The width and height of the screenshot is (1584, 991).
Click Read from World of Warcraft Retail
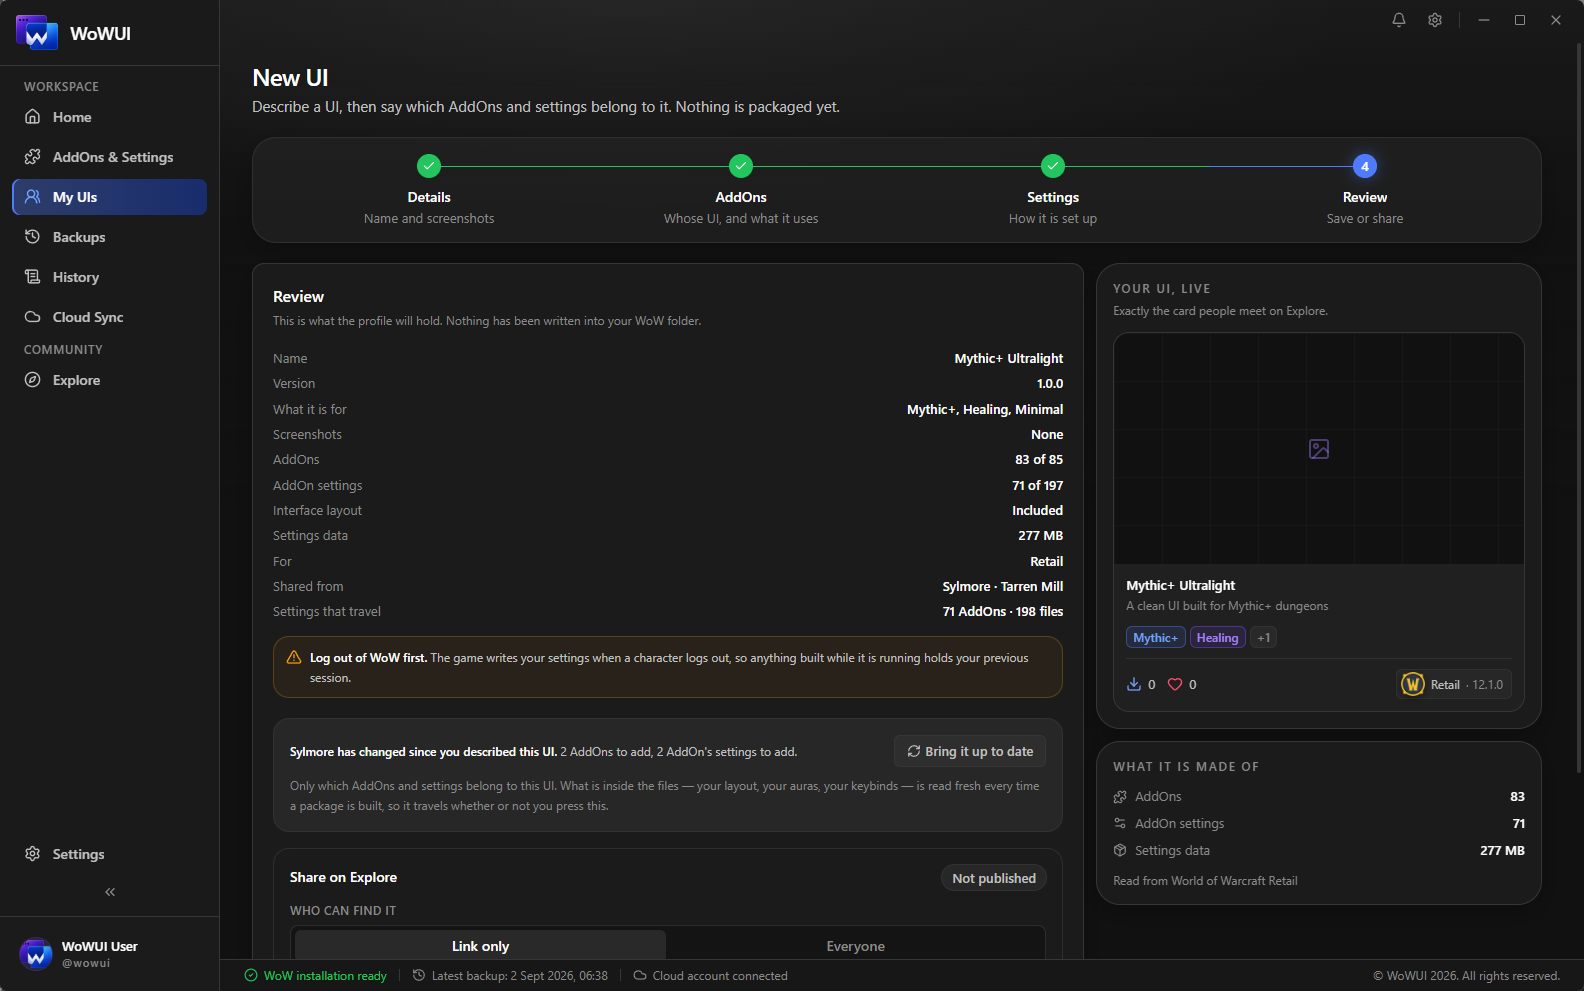click(x=1205, y=881)
